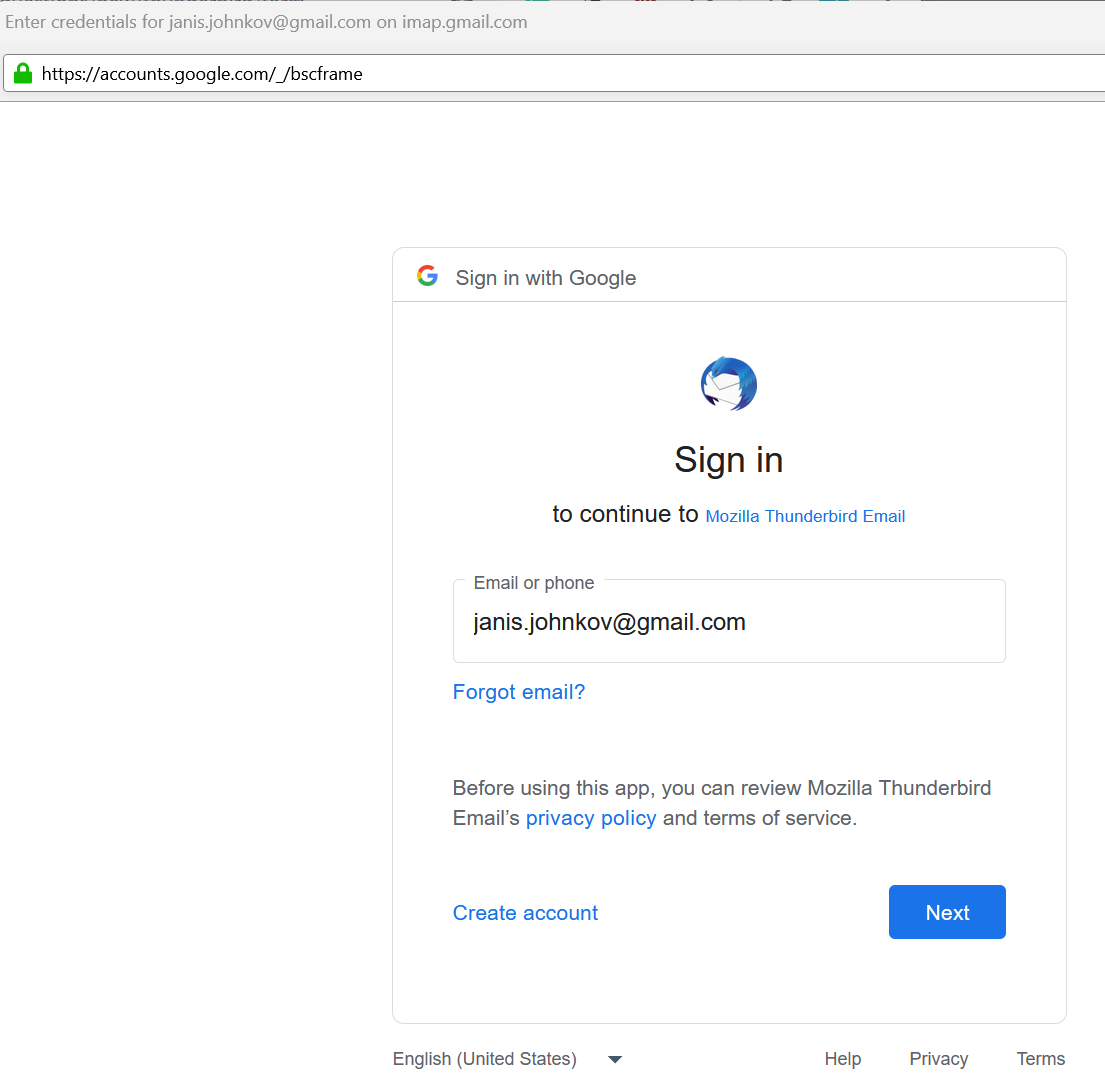Open the English (United States) language menu
1105x1081 pixels.
(507, 1058)
